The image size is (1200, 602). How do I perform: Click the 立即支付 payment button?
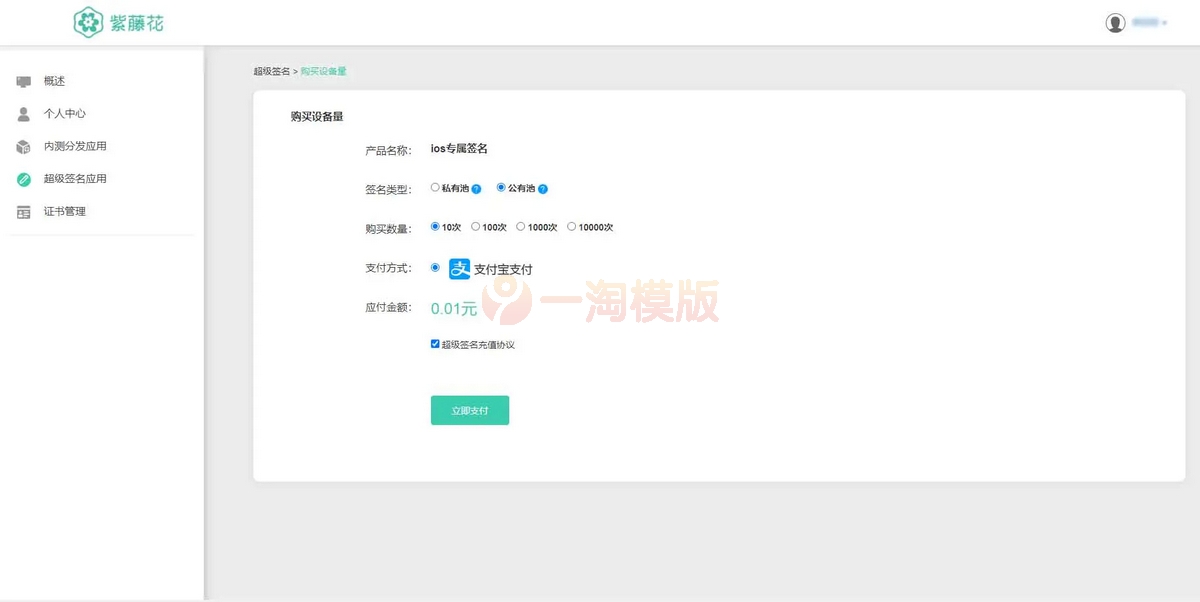coord(469,410)
